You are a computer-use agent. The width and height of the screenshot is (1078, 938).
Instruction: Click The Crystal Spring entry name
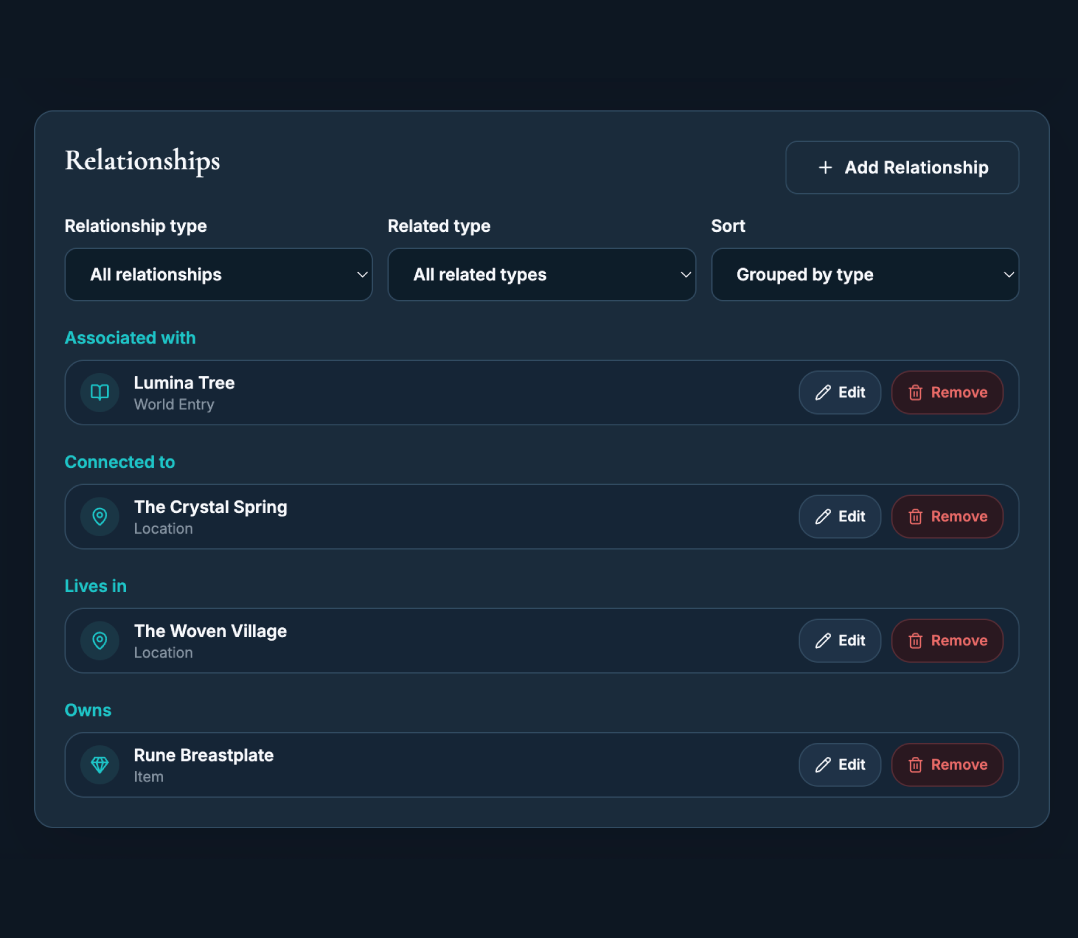click(210, 508)
